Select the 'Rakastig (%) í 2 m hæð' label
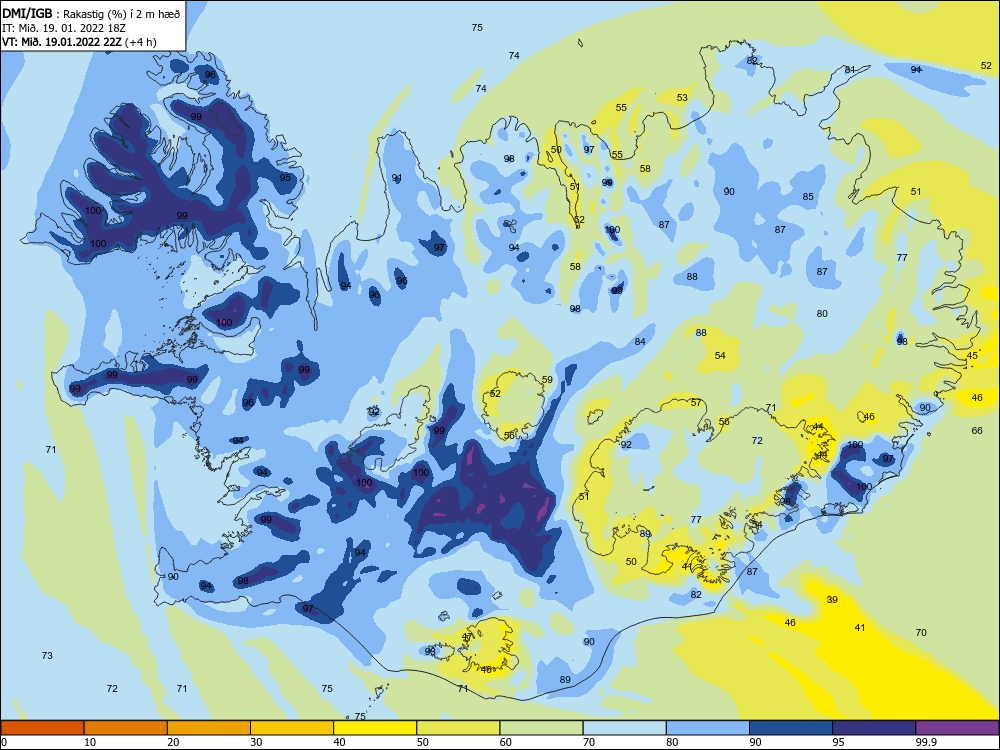 click(121, 13)
